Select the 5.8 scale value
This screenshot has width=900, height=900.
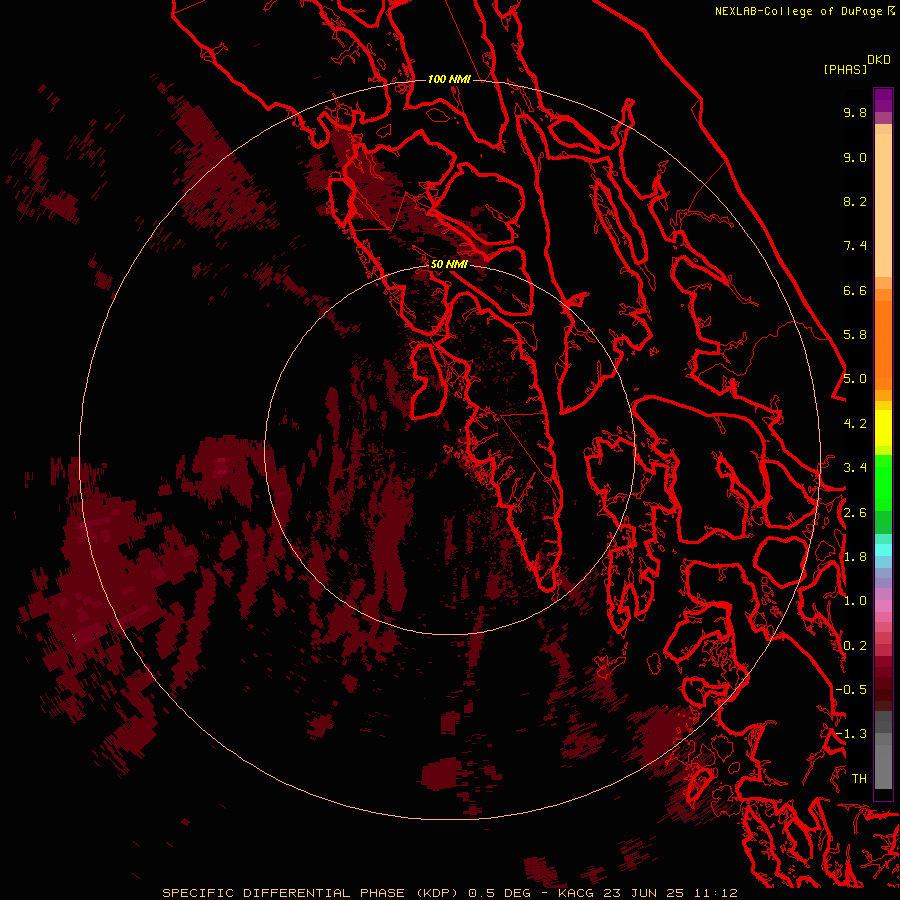pos(855,335)
